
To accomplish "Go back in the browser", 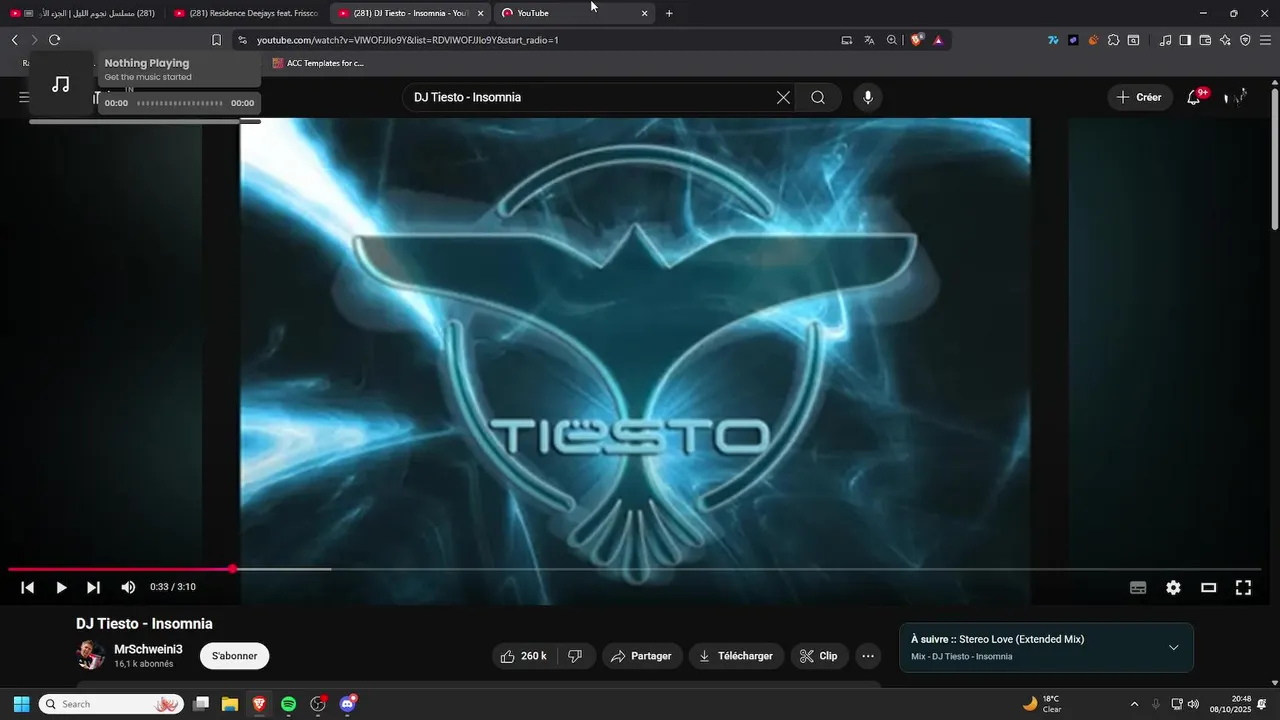I will click(14, 40).
